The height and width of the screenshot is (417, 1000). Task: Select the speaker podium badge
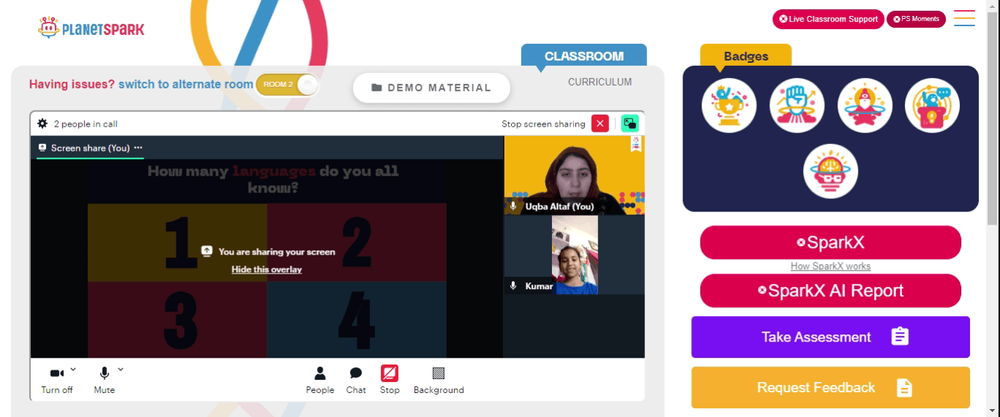[932, 105]
